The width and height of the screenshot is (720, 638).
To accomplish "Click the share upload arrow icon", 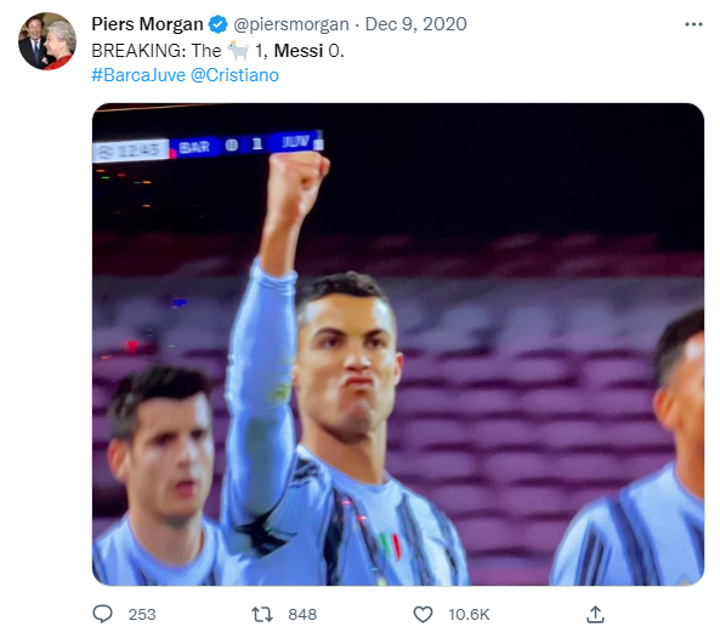I will (595, 613).
